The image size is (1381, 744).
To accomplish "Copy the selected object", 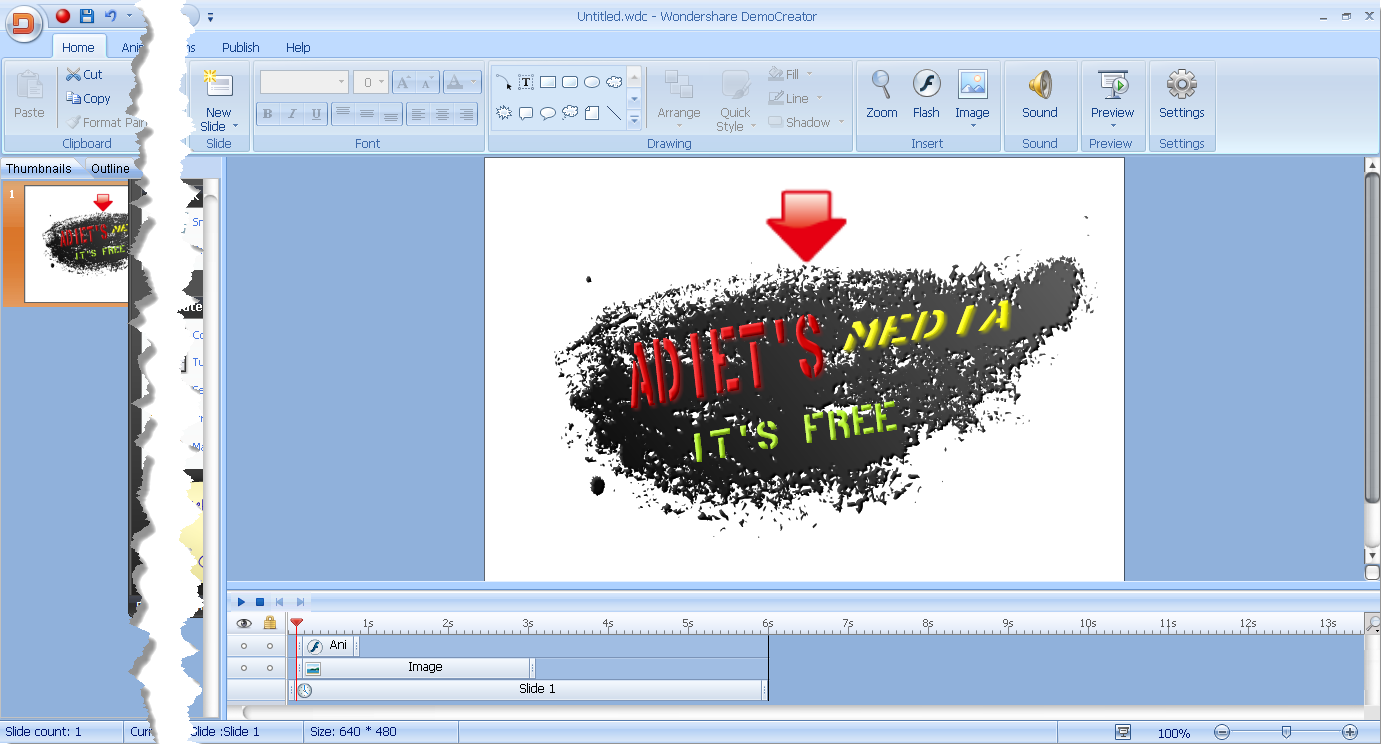I will 88,98.
